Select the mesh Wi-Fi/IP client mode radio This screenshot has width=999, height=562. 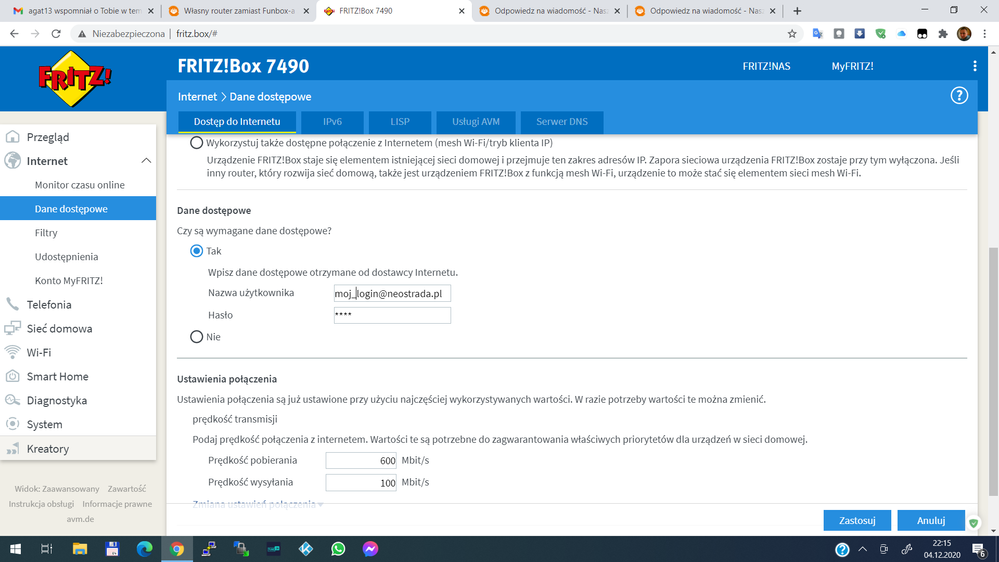tap(196, 143)
